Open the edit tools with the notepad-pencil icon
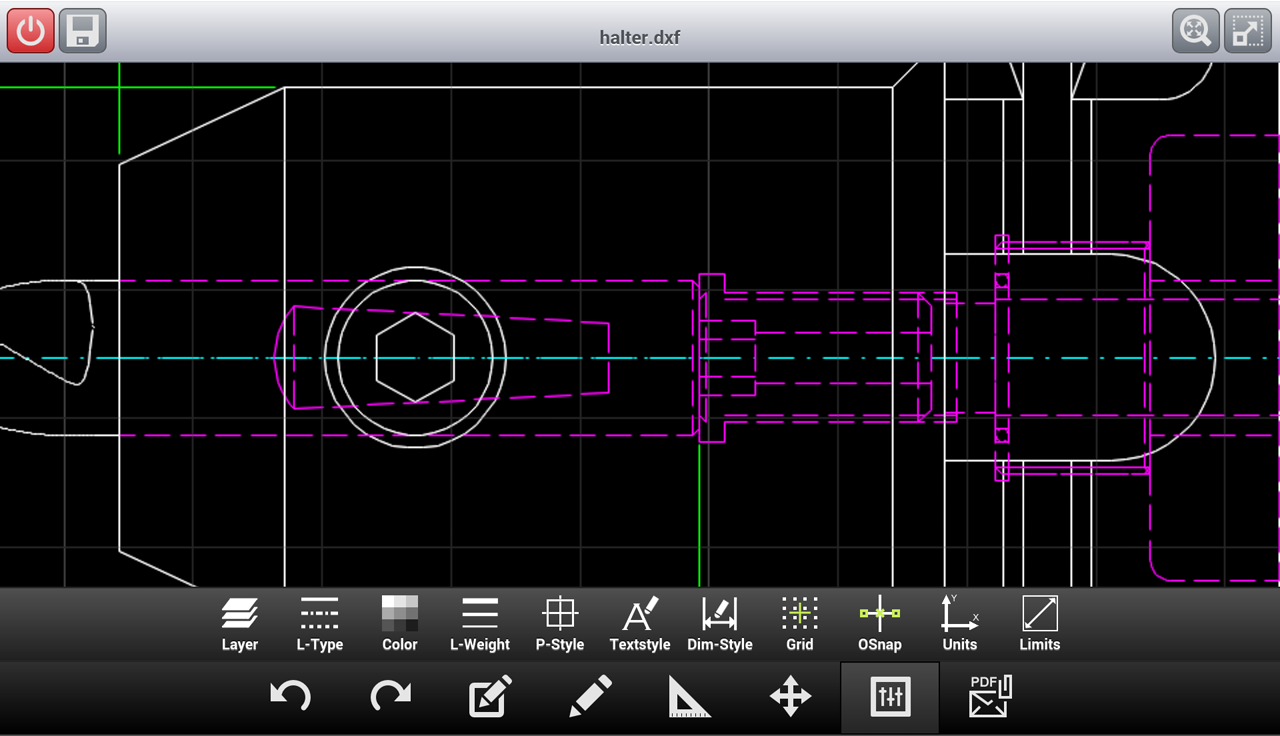The image size is (1280, 736). tap(491, 696)
